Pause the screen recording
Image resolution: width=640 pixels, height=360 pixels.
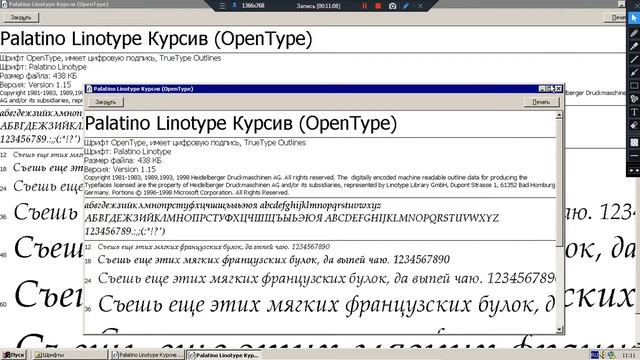point(364,6)
